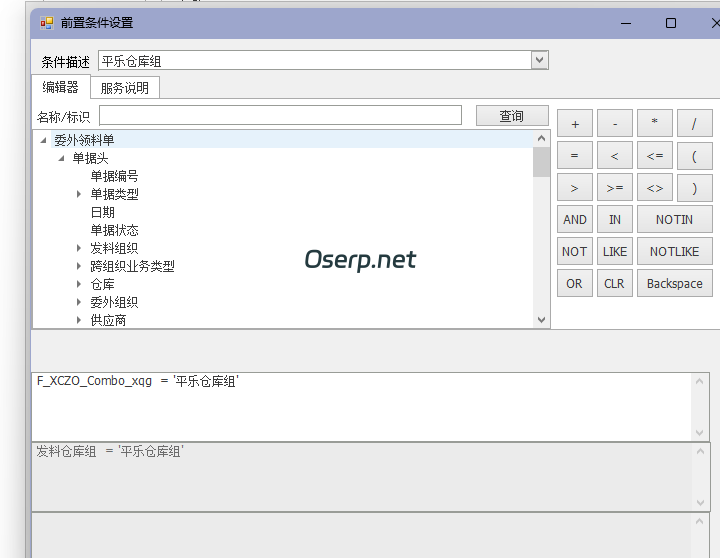Insert the less-than-or-equal operator

(x=655, y=156)
